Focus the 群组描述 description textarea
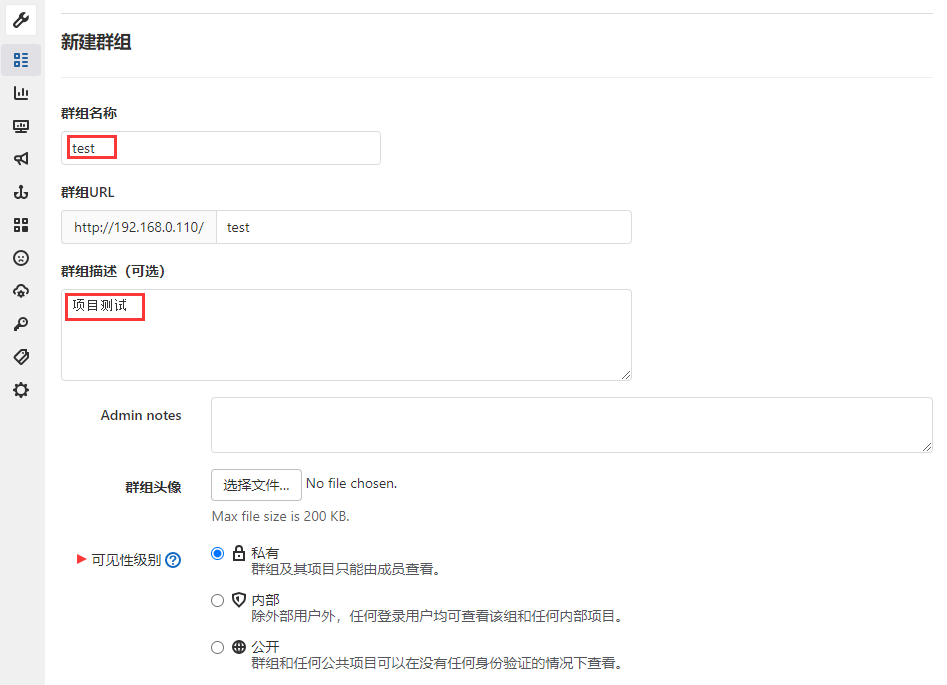The image size is (947, 685). [347, 335]
